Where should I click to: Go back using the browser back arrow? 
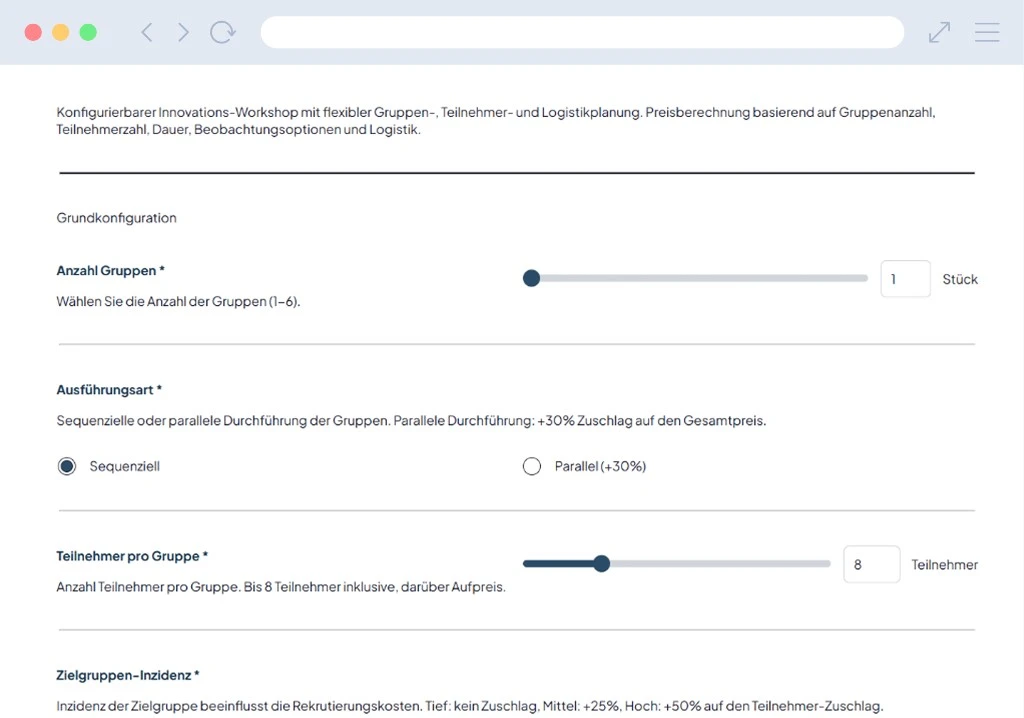click(147, 32)
